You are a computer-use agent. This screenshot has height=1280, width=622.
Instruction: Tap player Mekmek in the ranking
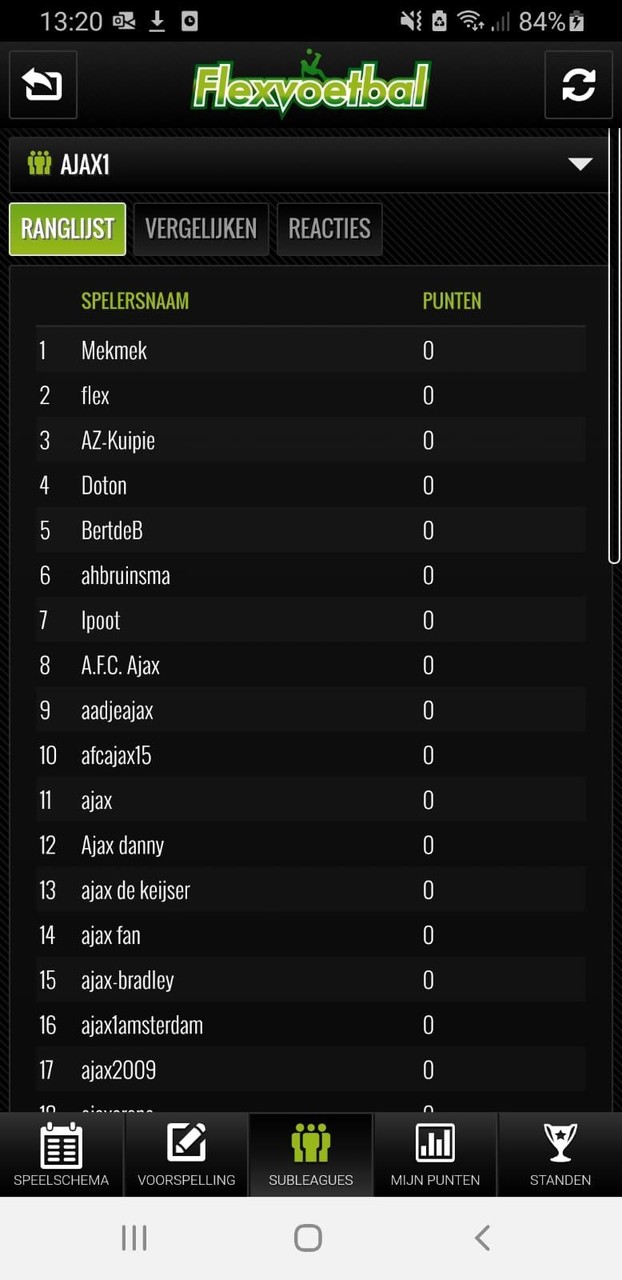pos(115,351)
